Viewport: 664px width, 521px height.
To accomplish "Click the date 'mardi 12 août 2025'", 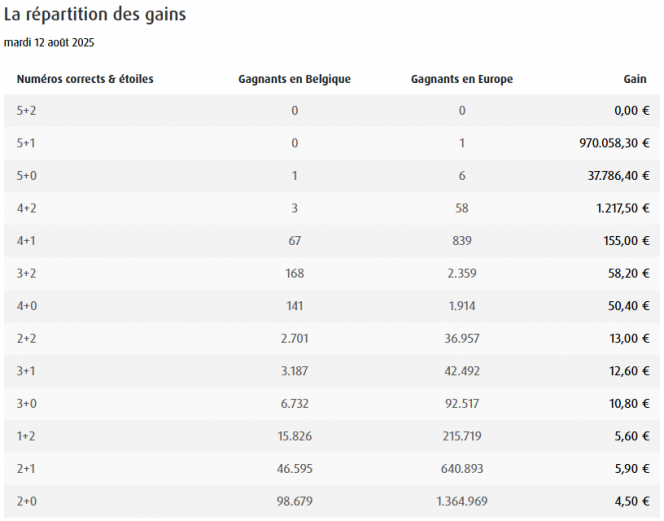I will (49, 43).
